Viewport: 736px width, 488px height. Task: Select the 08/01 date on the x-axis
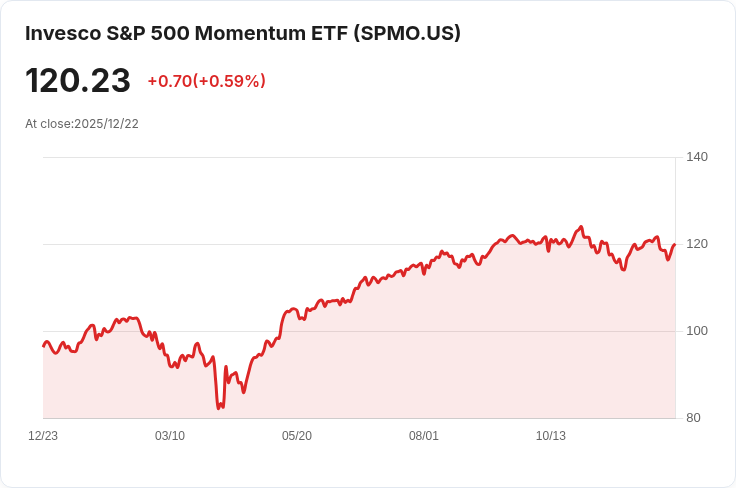coord(423,436)
